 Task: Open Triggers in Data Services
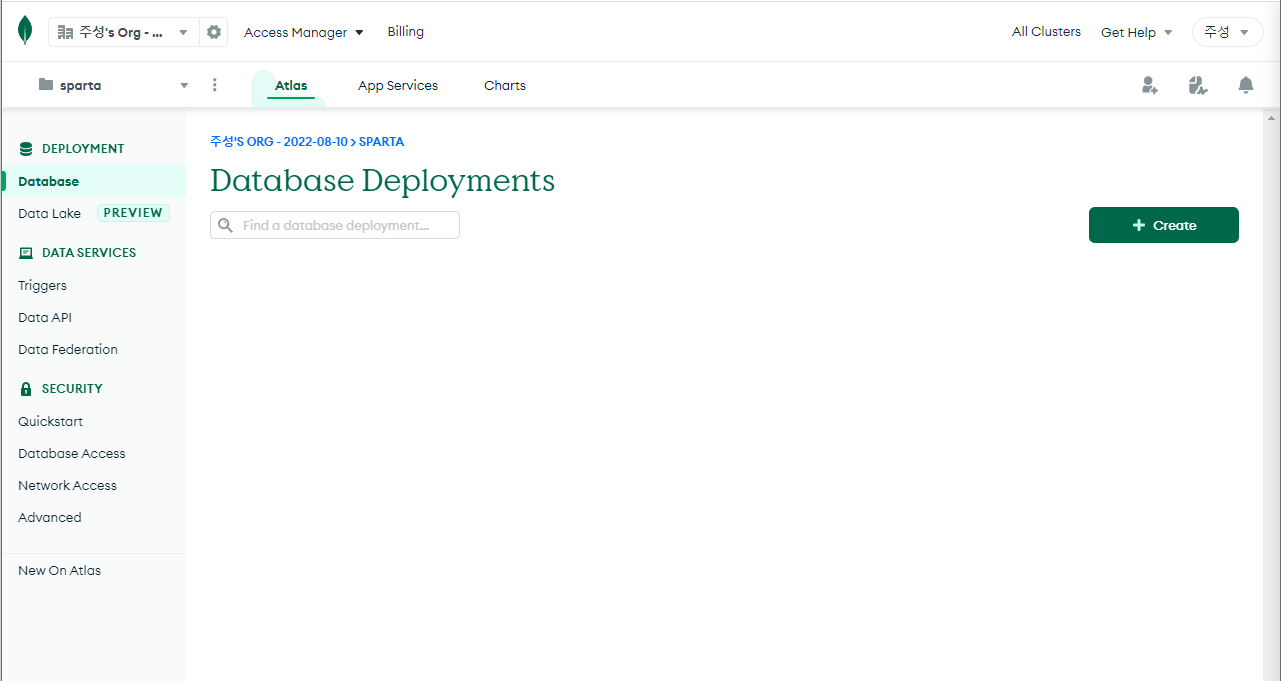42,285
